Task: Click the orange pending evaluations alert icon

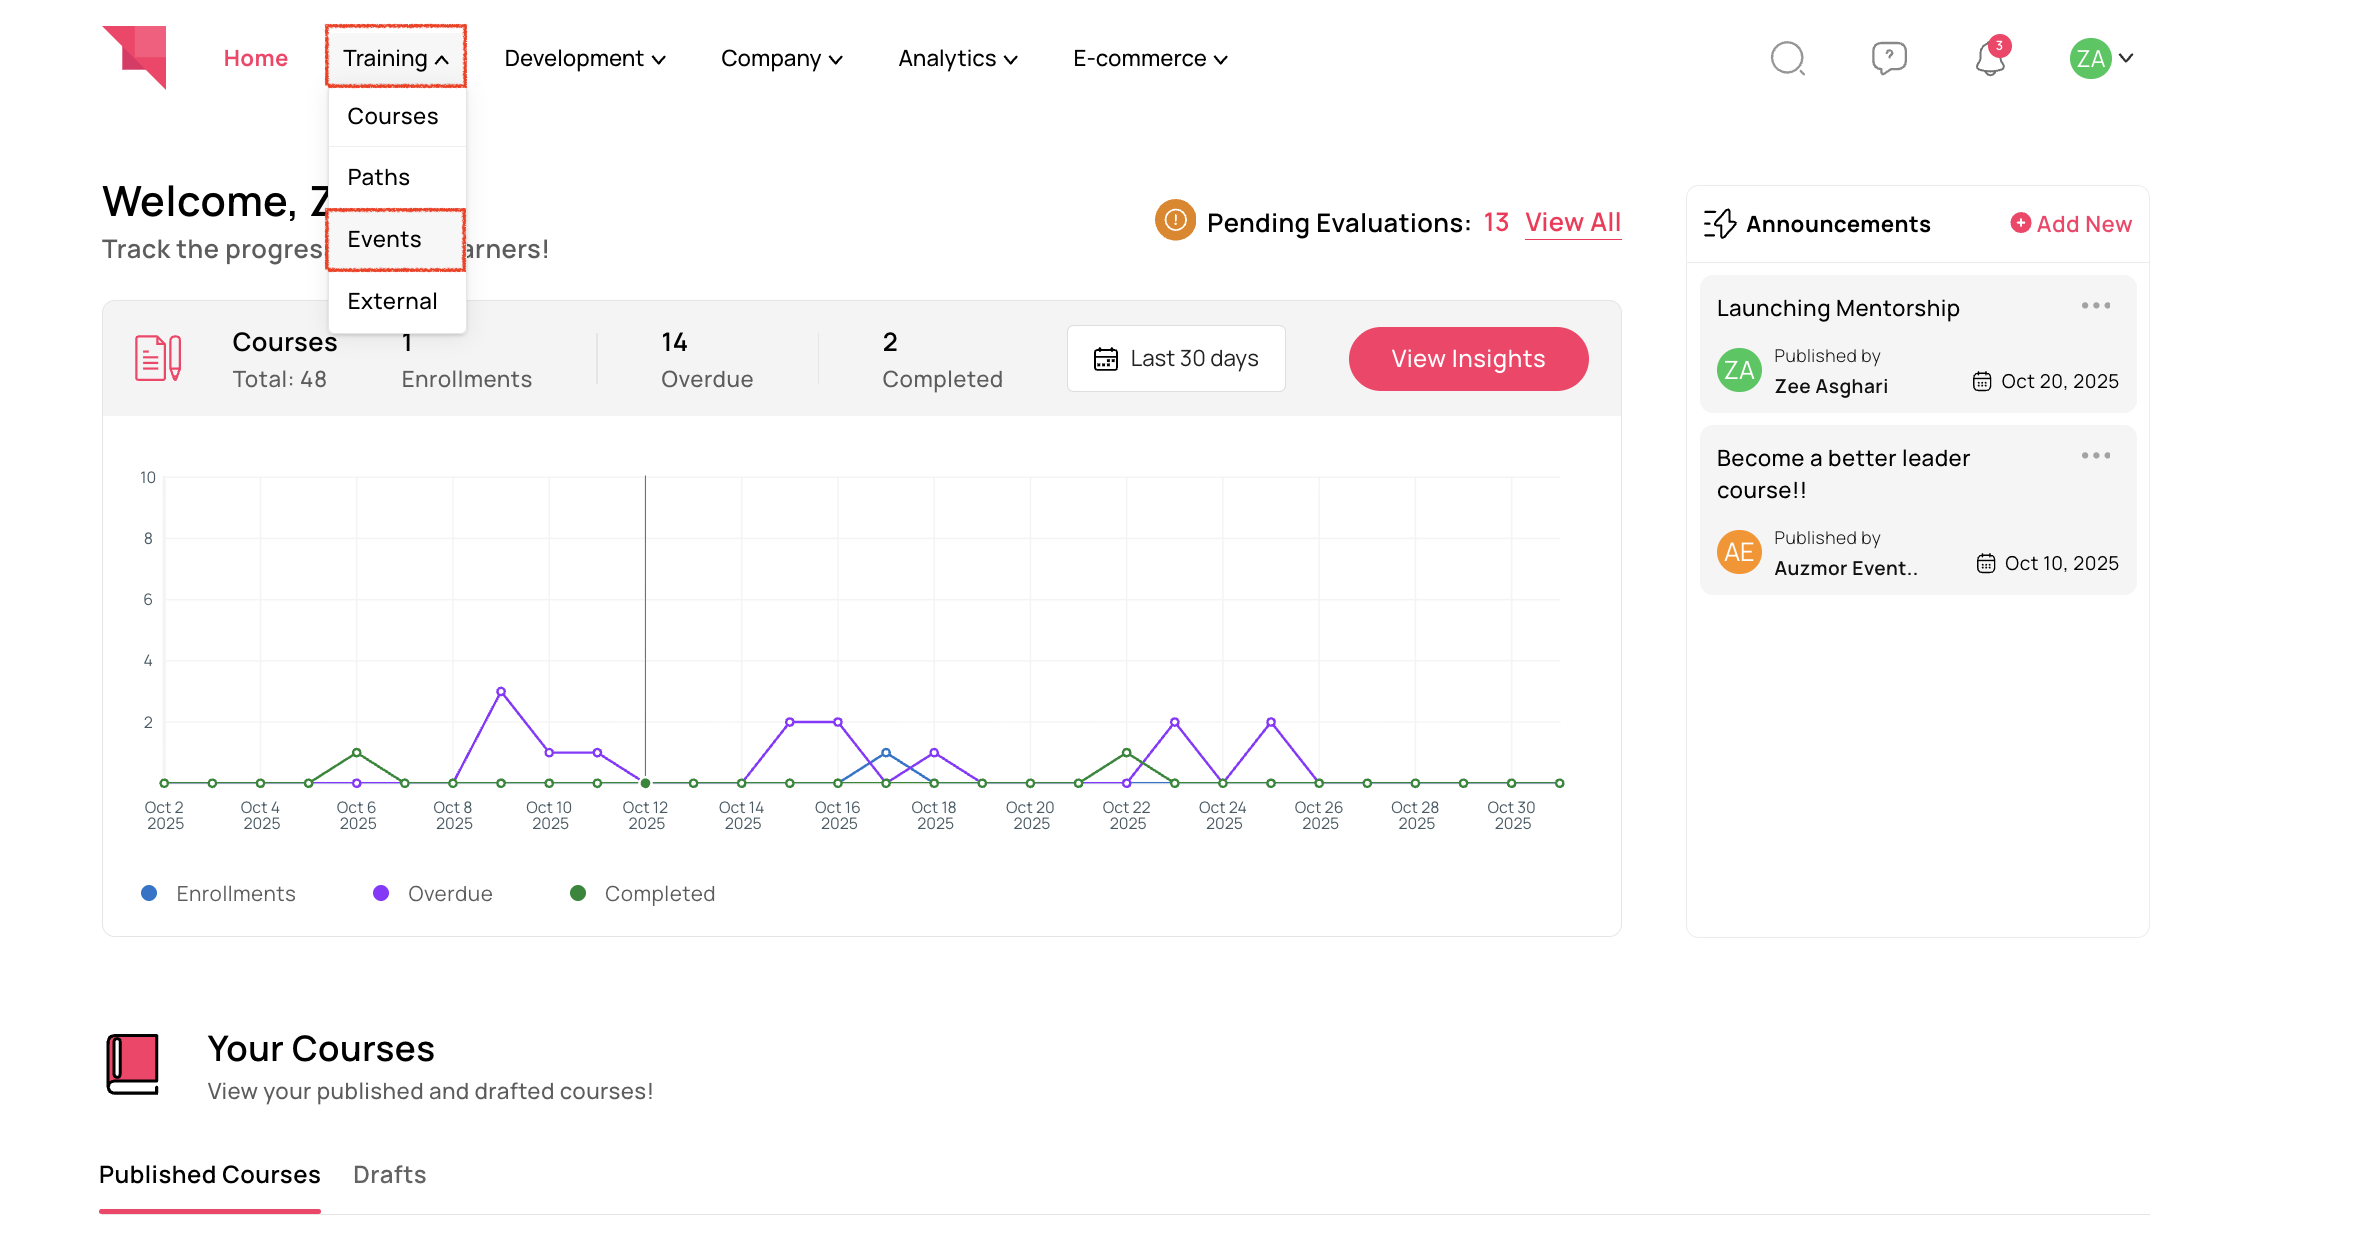Action: tap(1175, 220)
